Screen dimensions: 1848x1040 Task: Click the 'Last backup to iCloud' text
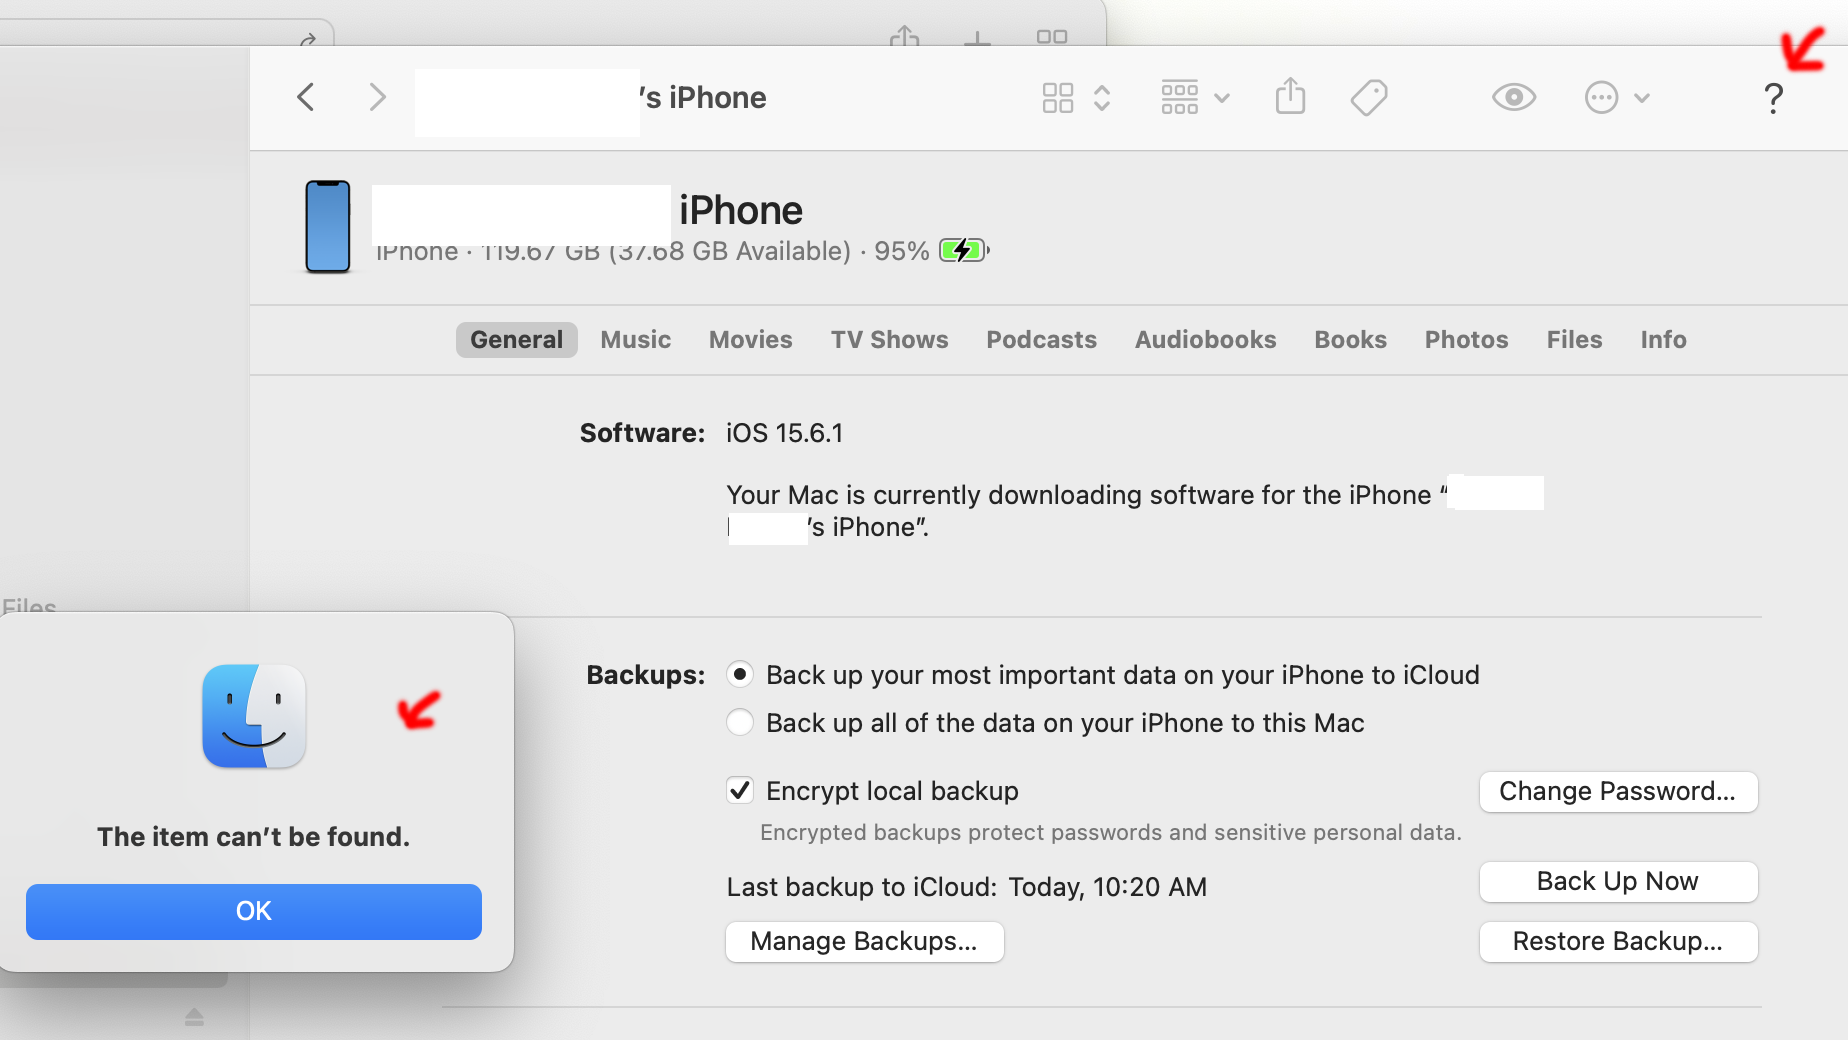(967, 887)
